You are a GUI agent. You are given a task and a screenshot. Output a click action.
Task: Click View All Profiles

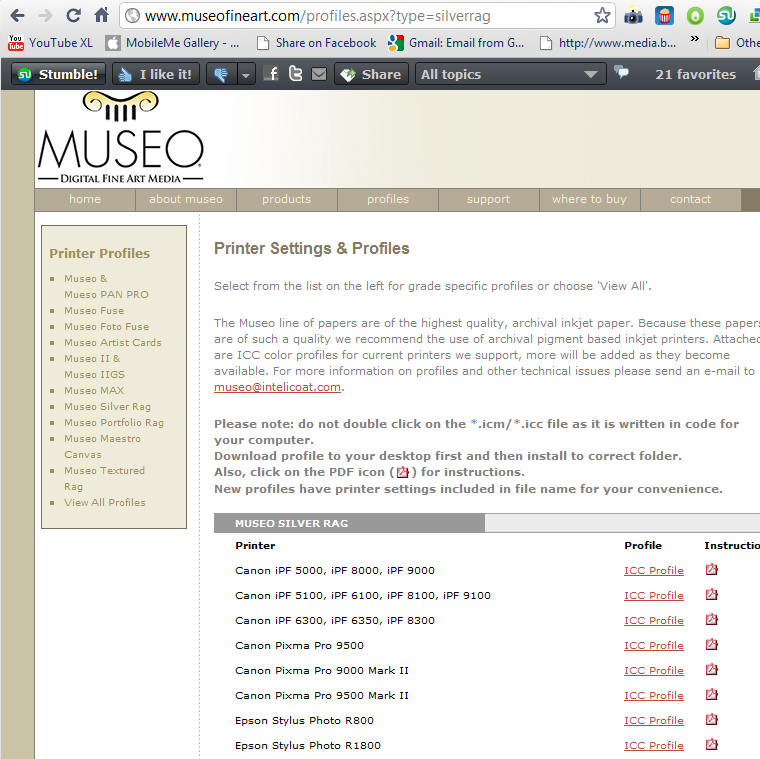point(105,503)
